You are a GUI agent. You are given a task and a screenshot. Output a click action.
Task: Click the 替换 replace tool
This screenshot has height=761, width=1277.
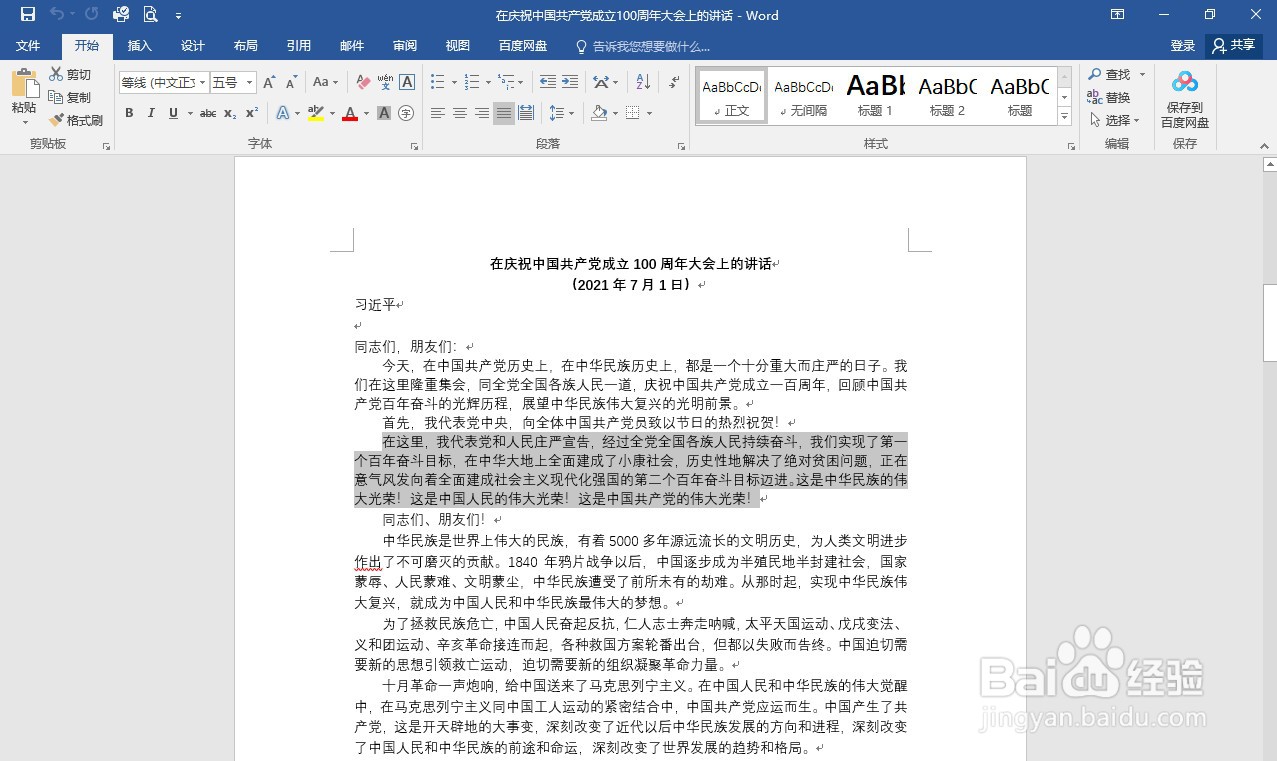[1109, 97]
